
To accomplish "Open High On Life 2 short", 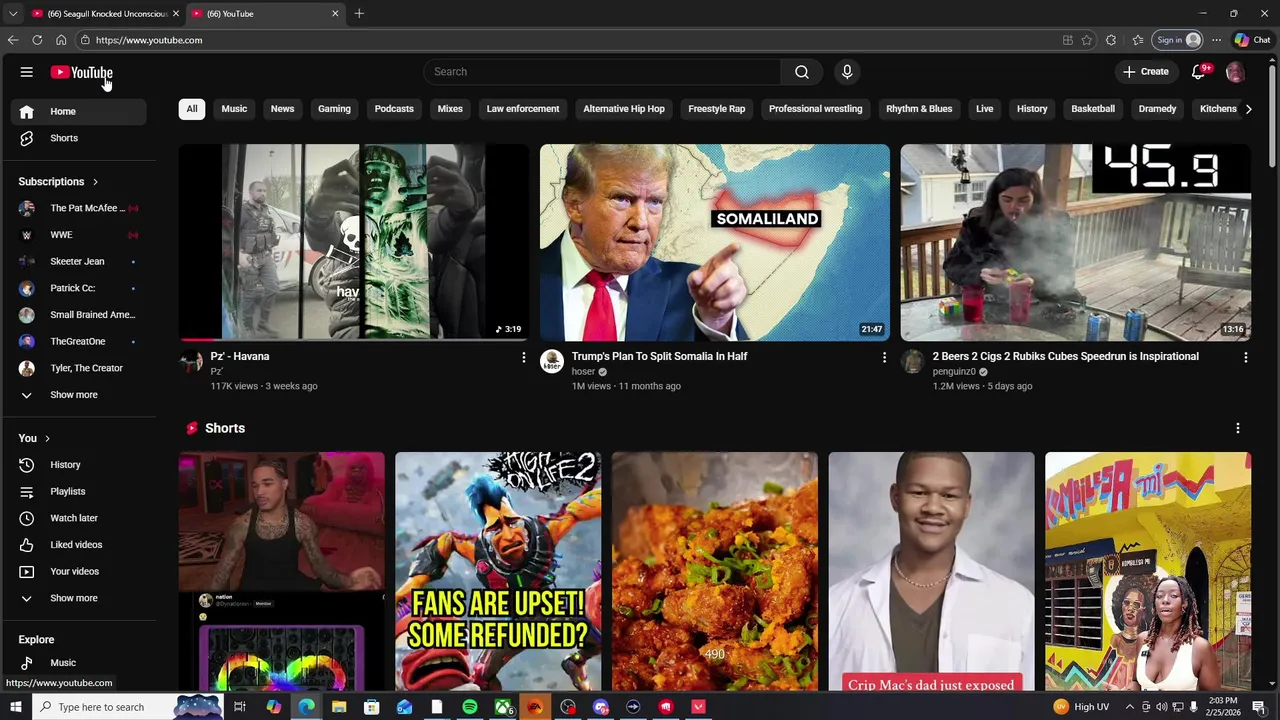I will click(x=498, y=571).
